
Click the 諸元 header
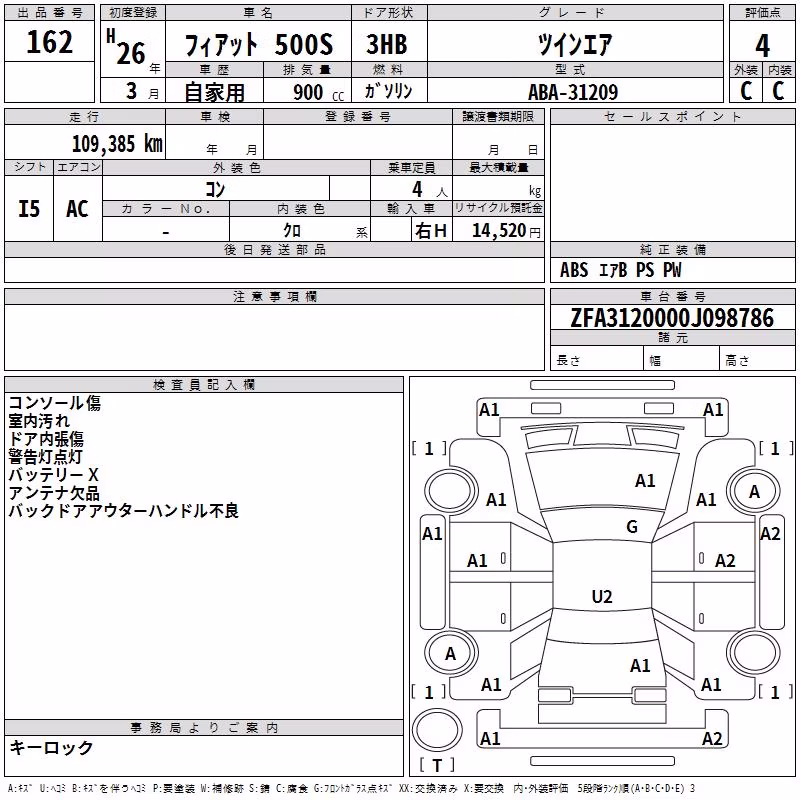click(x=672, y=338)
